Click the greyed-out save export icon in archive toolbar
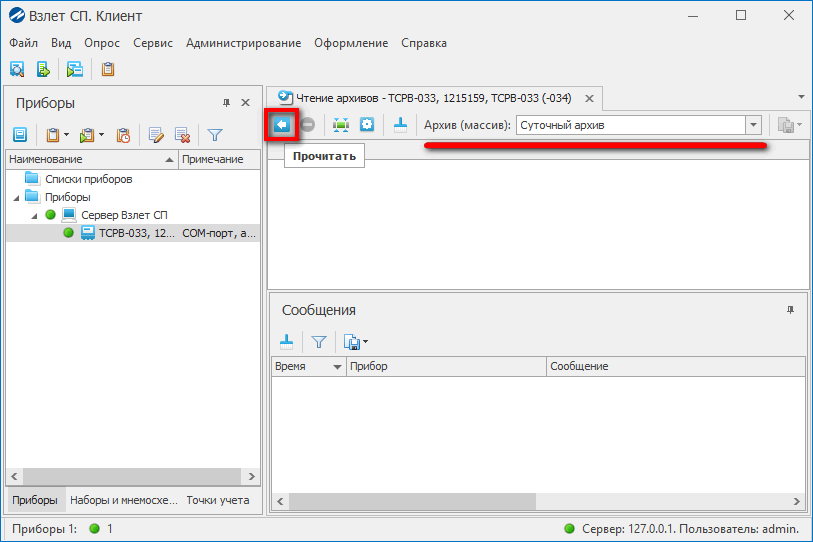The image size is (813, 542). point(786,125)
